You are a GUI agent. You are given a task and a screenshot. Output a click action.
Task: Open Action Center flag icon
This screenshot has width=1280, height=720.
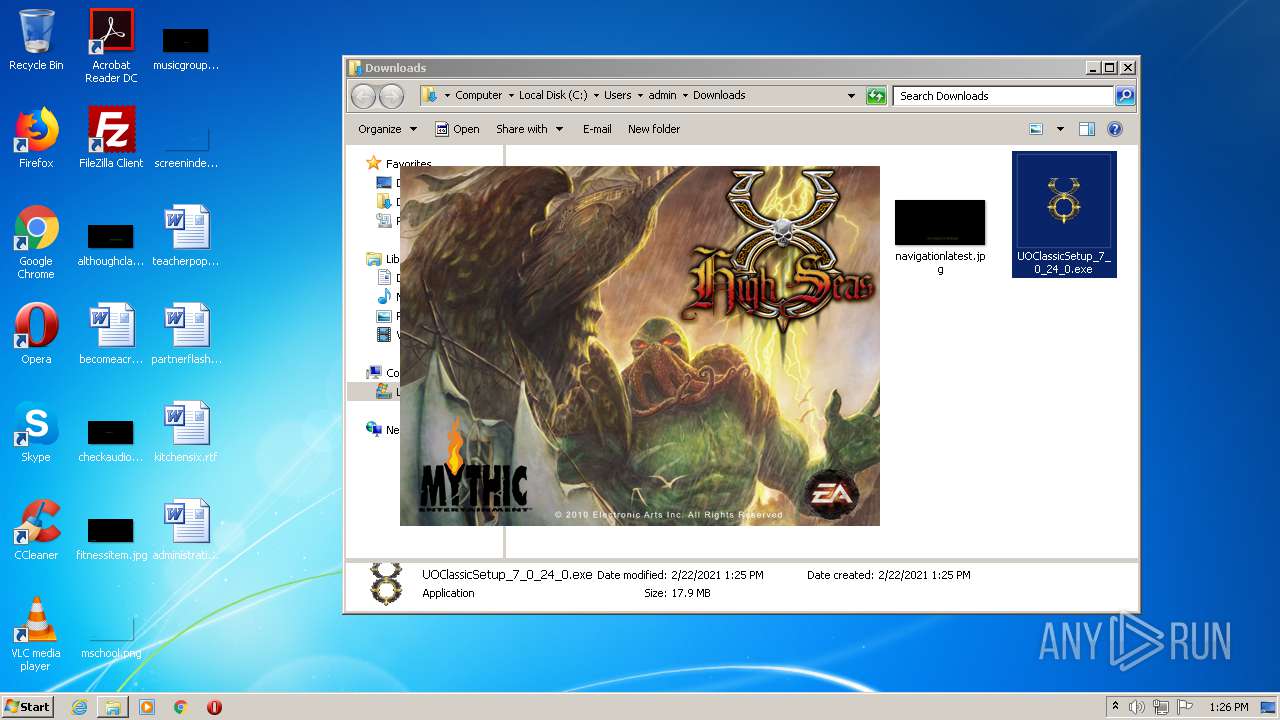tap(1184, 707)
